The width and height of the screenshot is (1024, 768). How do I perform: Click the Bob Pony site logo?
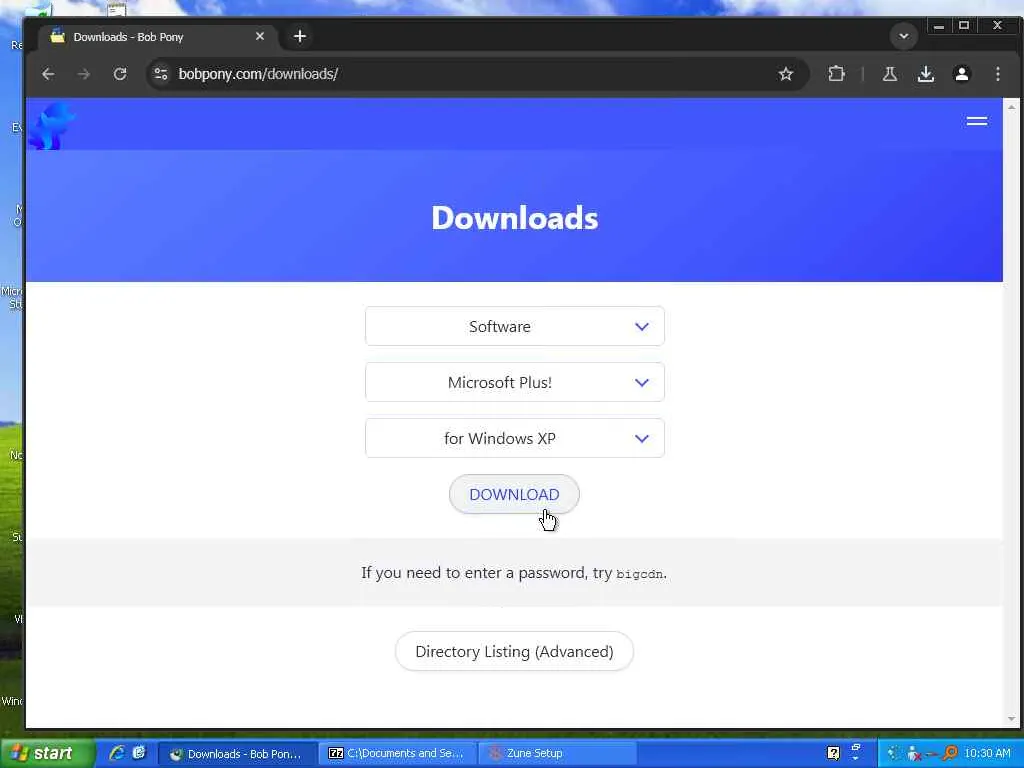[x=52, y=125]
